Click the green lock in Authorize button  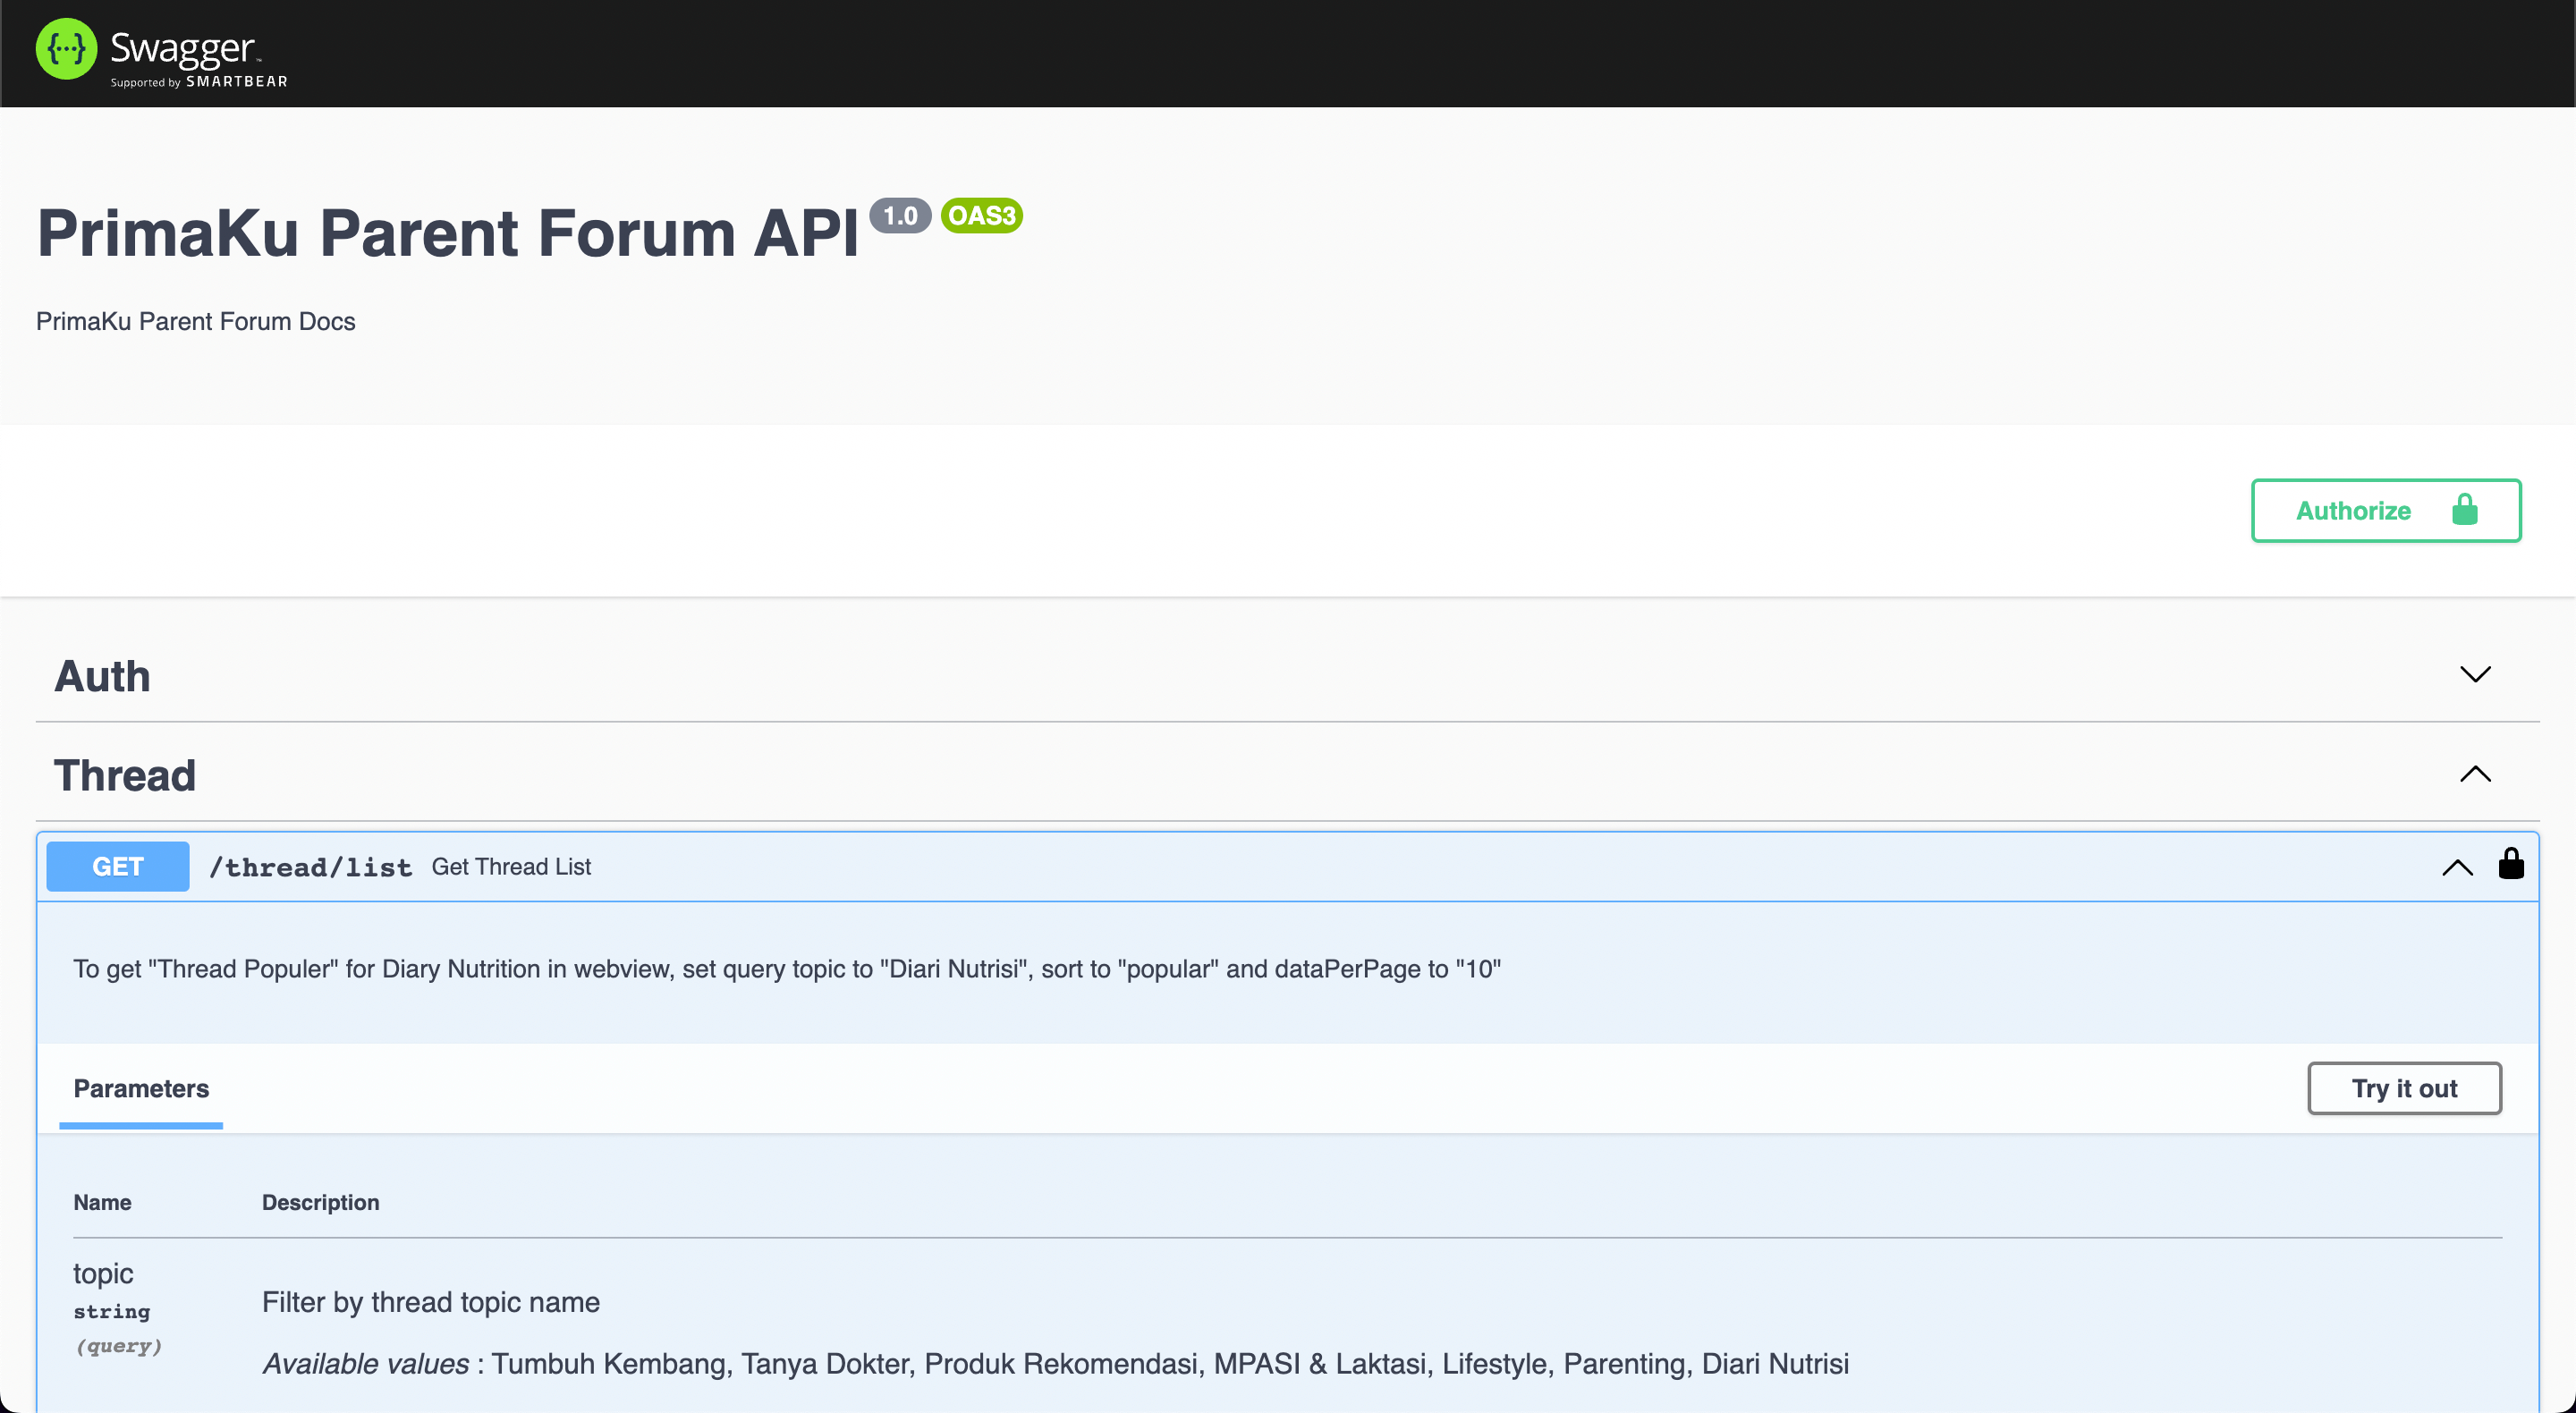coord(2464,510)
